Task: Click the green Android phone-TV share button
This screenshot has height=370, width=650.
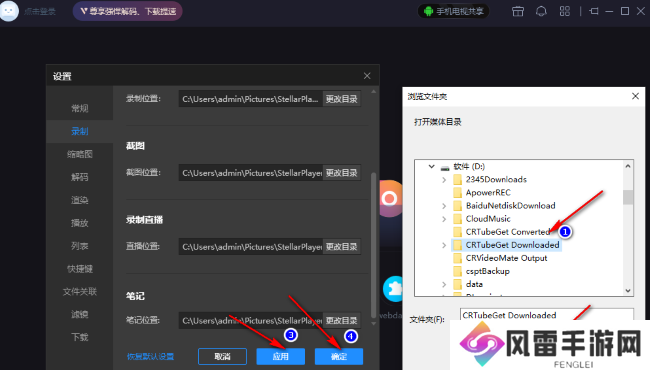Action: point(453,11)
